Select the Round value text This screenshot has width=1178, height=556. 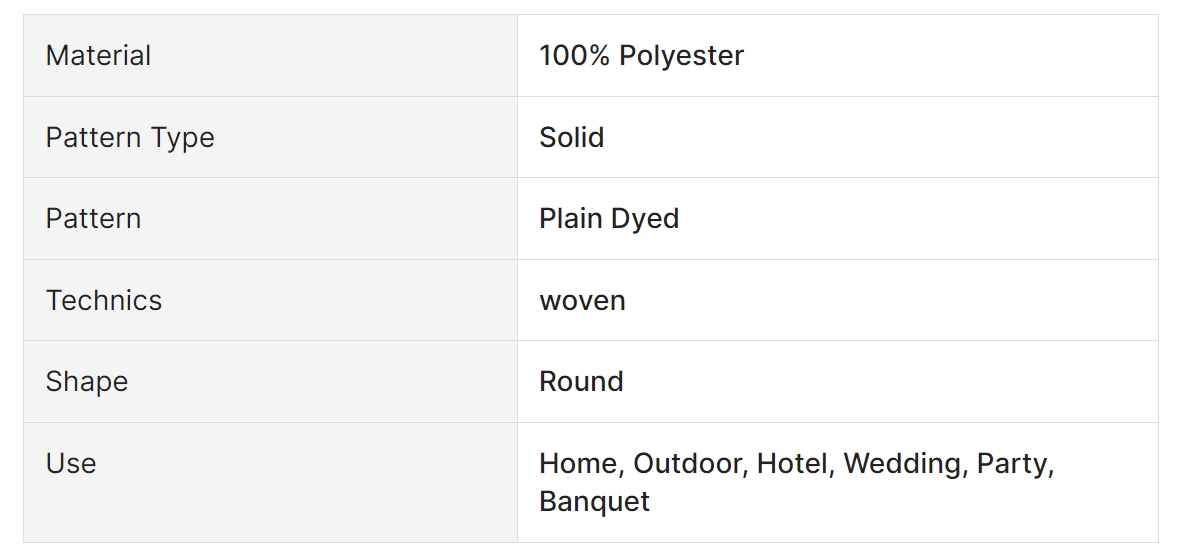click(581, 382)
